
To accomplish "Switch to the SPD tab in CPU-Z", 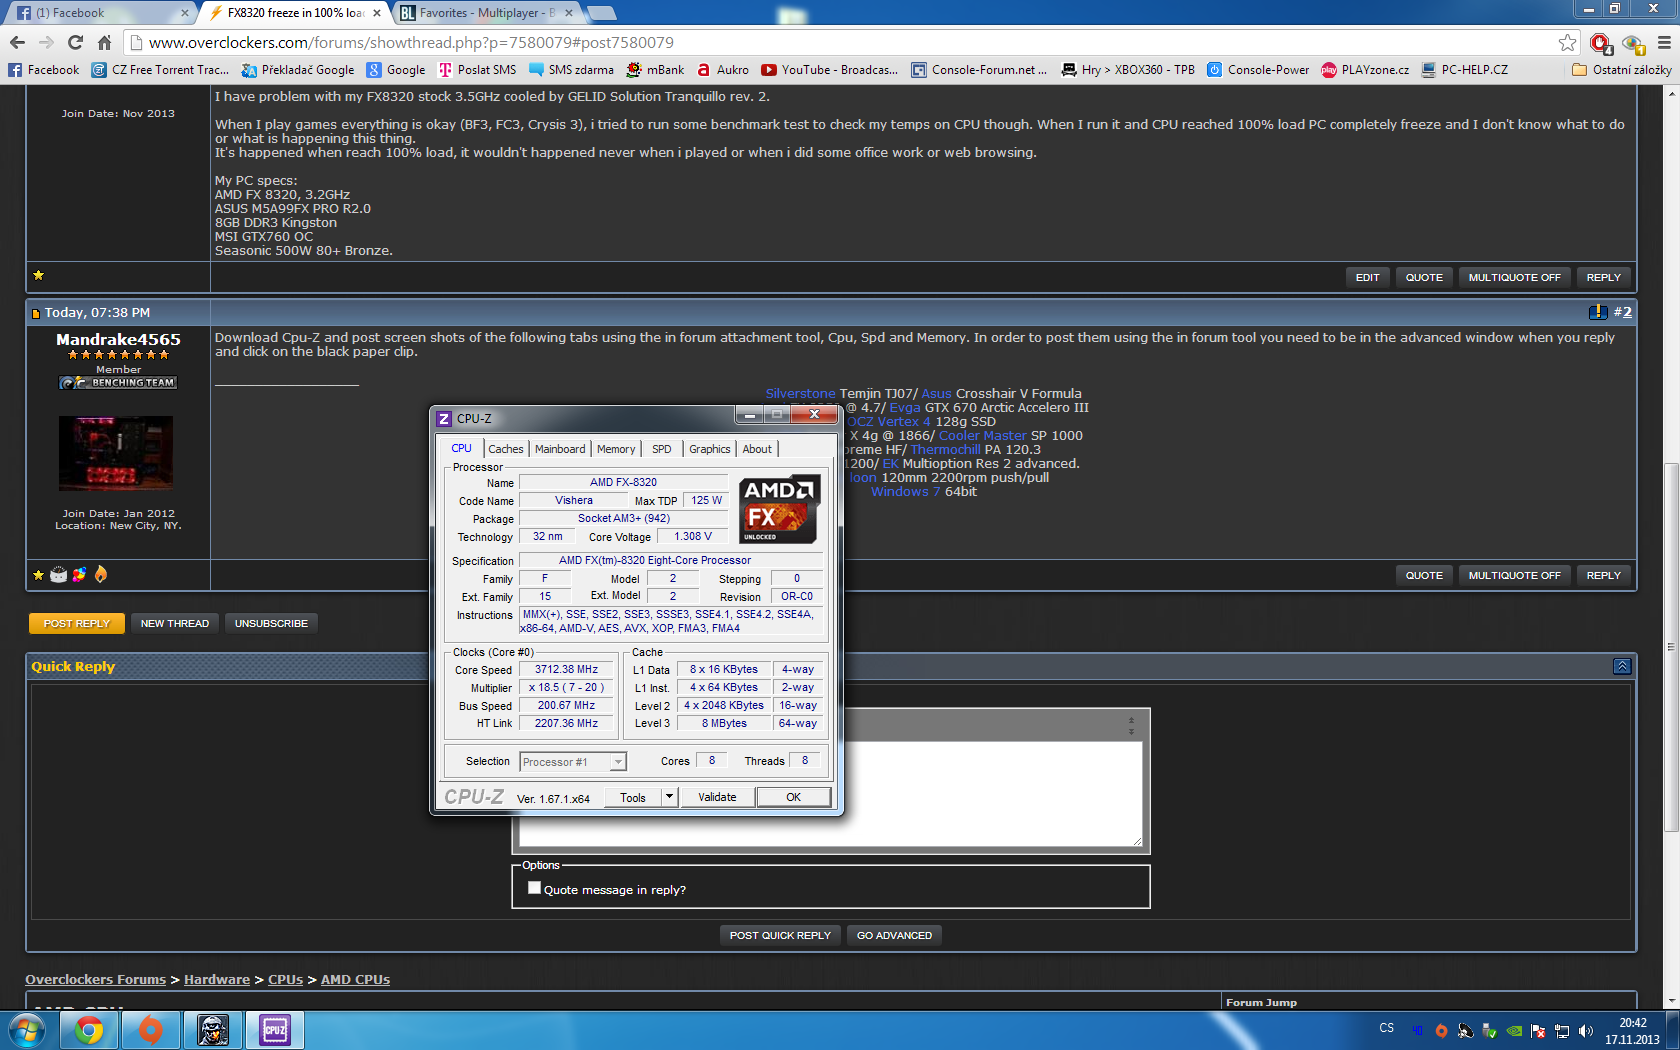I will click(x=661, y=449).
